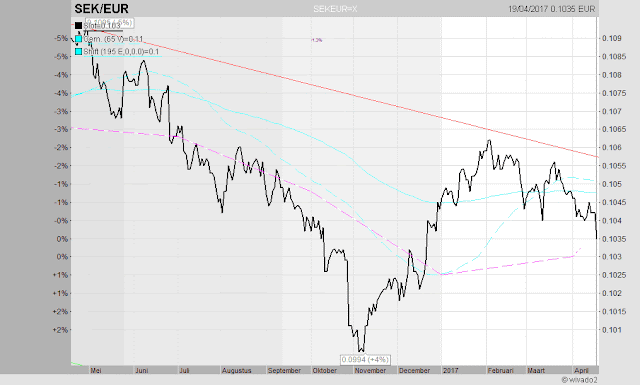
Task: Click the December month label
Action: [x=414, y=370]
